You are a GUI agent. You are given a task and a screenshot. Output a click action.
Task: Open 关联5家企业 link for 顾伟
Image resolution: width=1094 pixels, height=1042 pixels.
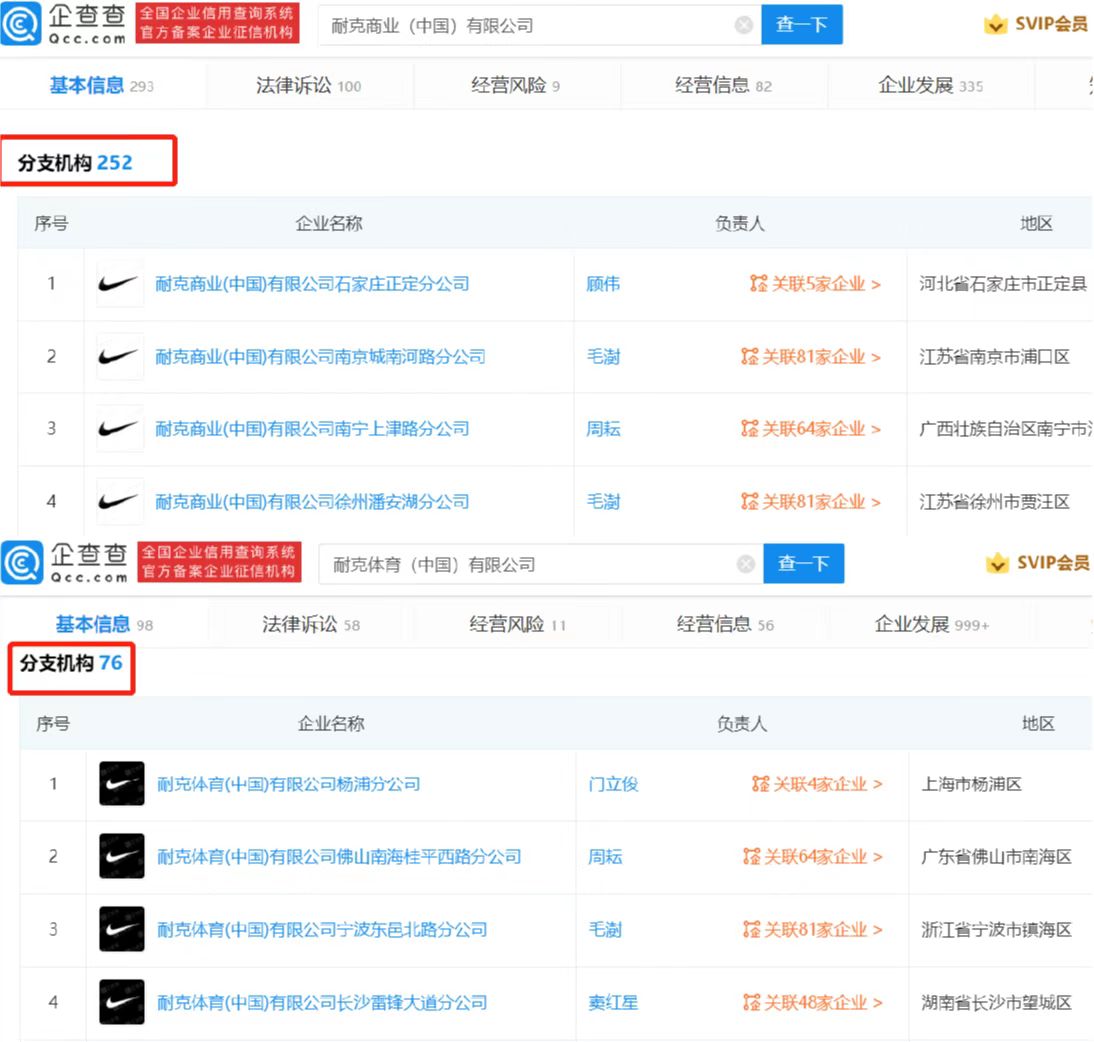[x=825, y=284]
